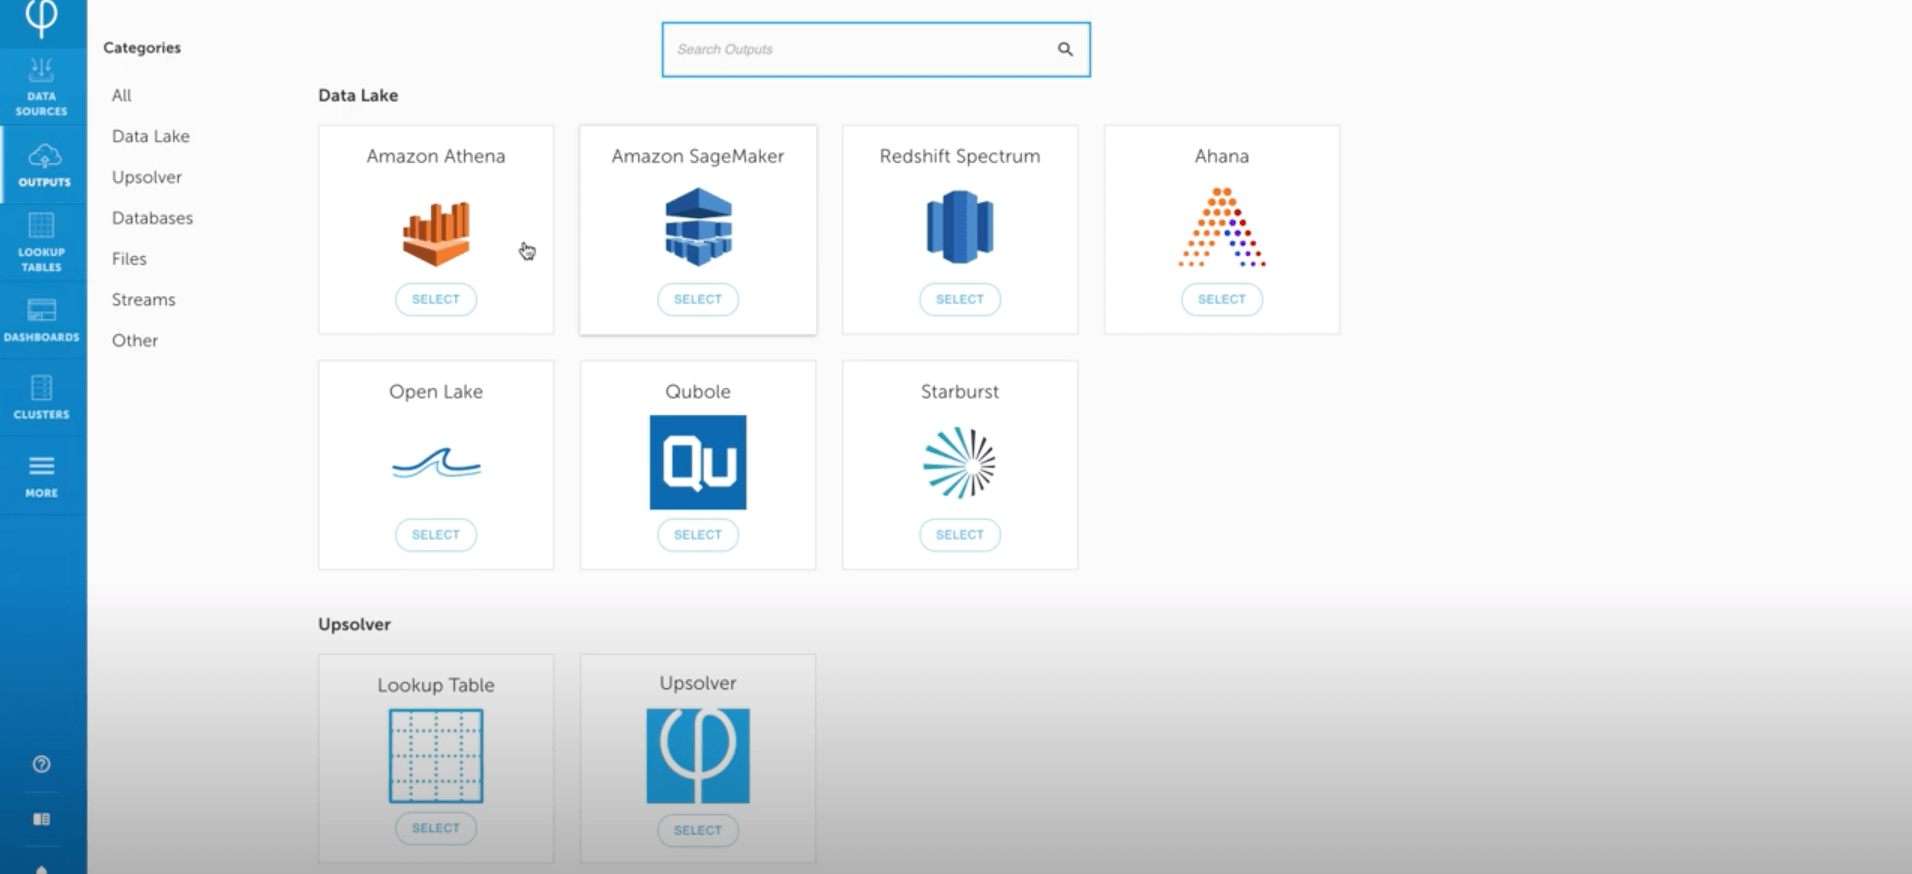The height and width of the screenshot is (874, 1912).
Task: Open Data Sources in the sidebar
Action: 41,86
